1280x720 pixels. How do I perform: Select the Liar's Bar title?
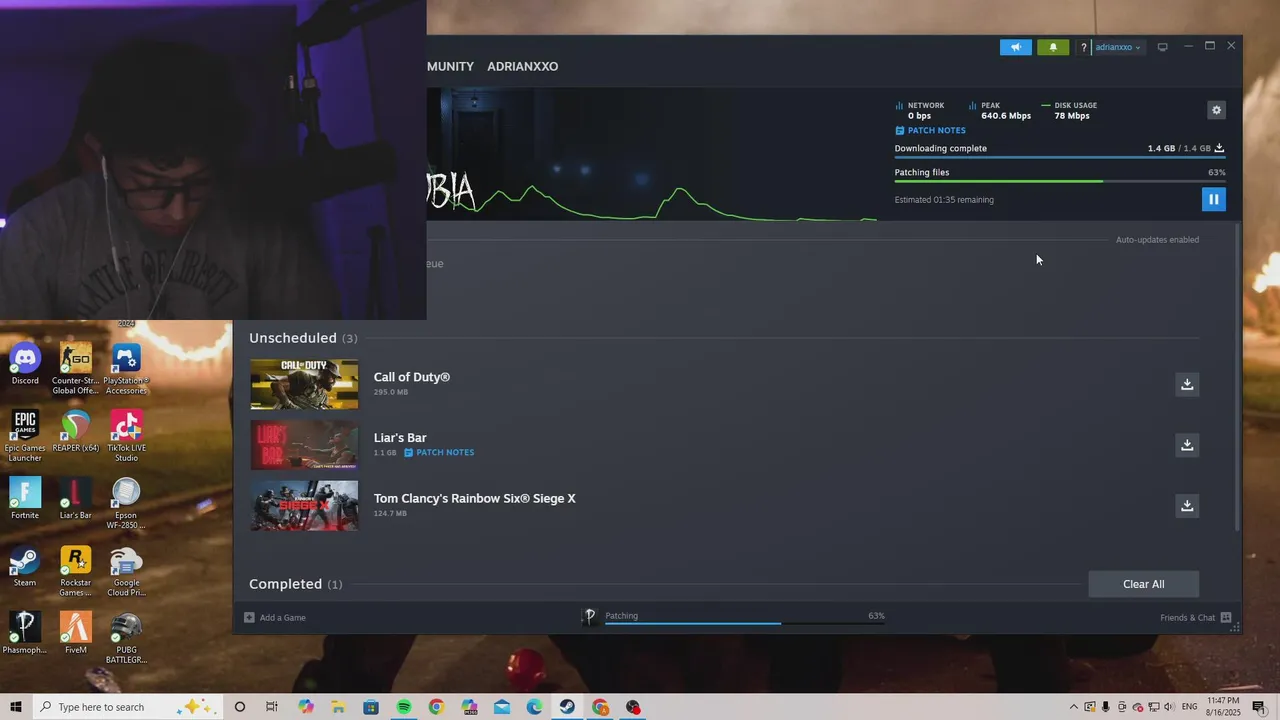click(x=400, y=438)
